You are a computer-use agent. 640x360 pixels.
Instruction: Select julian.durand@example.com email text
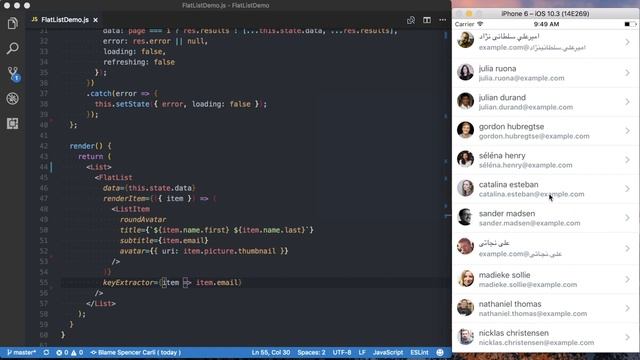[526, 107]
